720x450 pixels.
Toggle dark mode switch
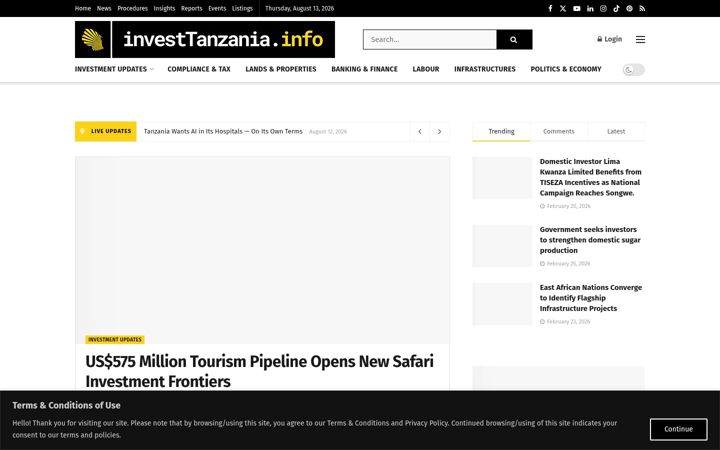(634, 69)
